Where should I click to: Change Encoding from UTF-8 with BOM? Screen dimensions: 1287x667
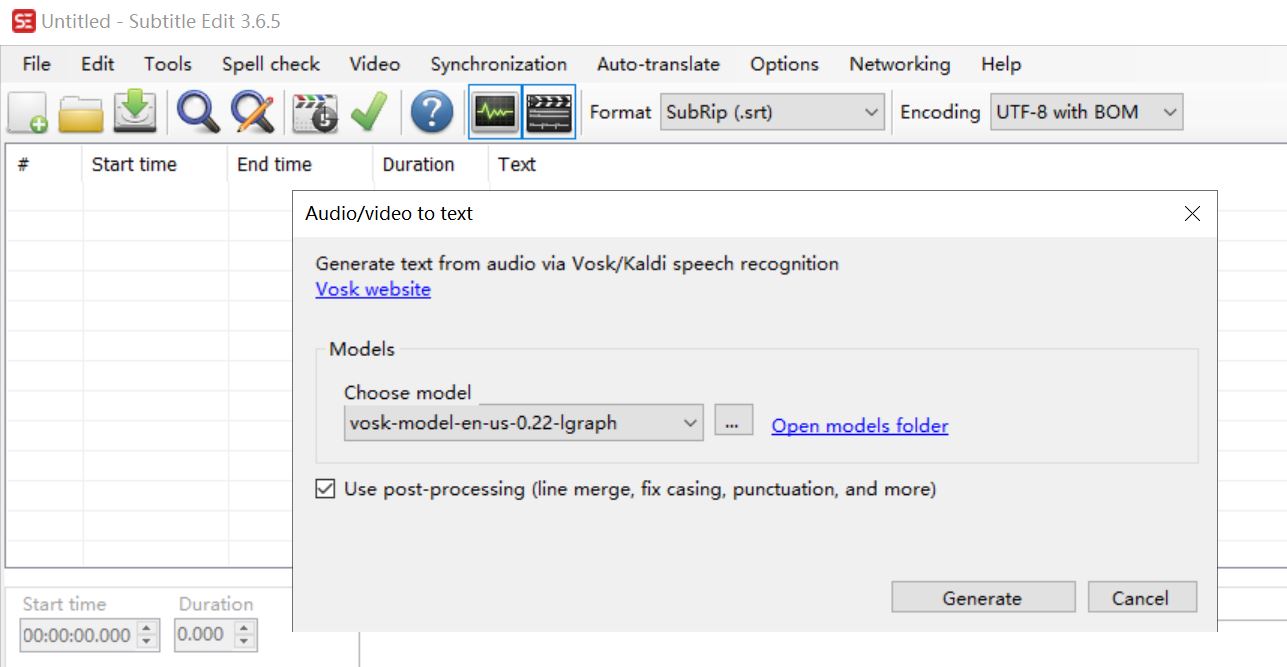[1171, 112]
